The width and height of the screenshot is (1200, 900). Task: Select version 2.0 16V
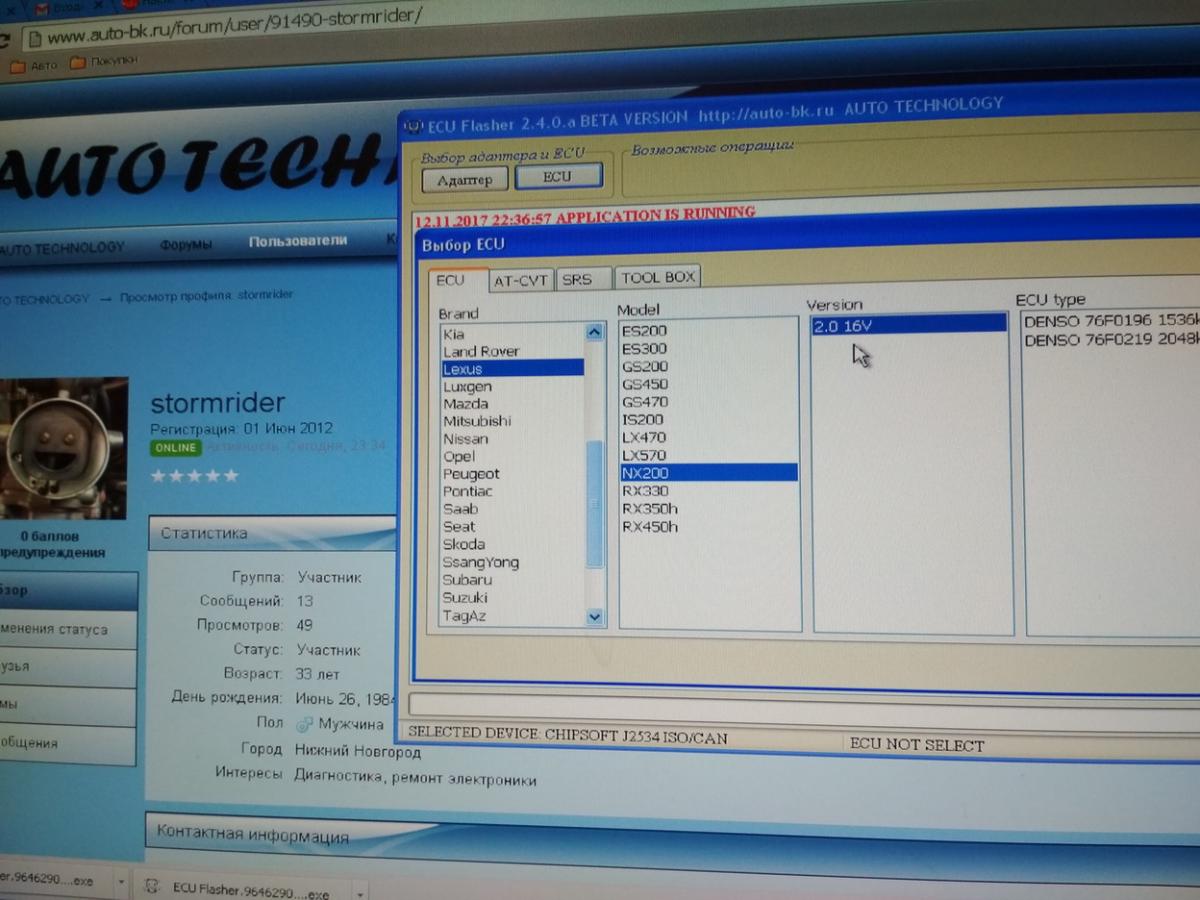click(909, 323)
